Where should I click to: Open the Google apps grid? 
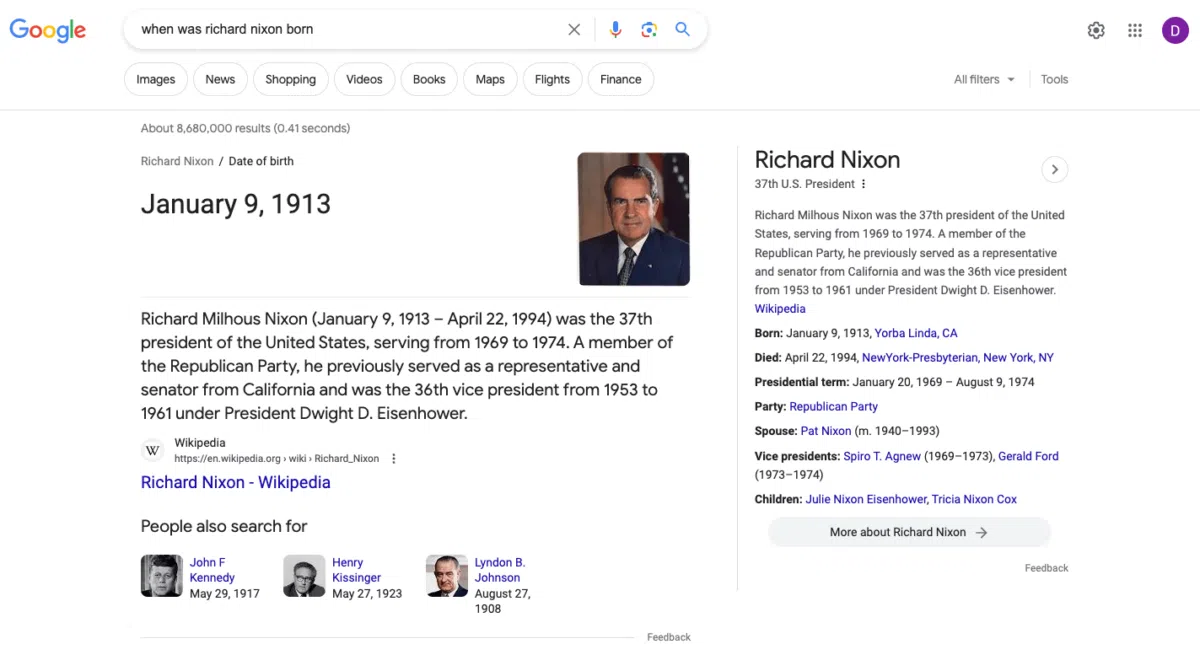(1135, 31)
